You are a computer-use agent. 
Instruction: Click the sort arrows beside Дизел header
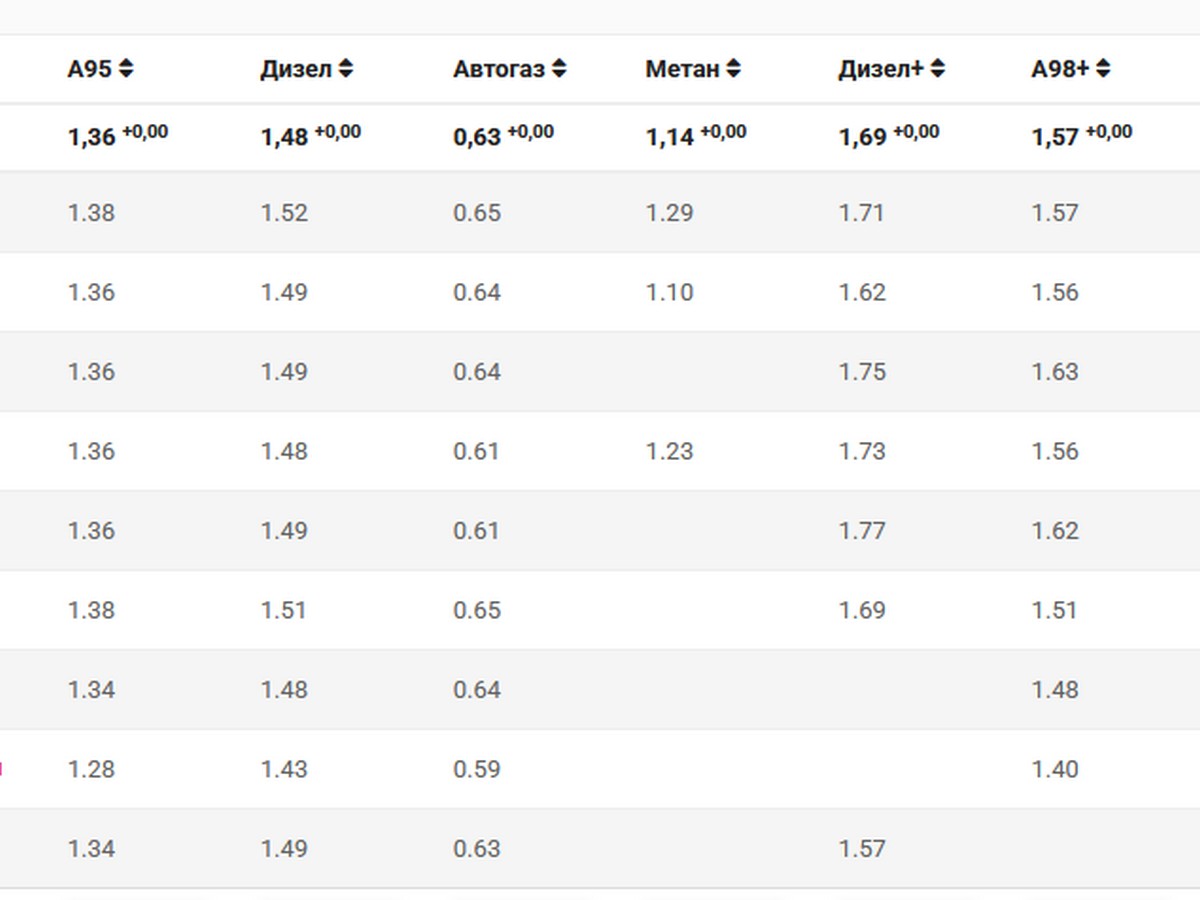[x=346, y=69]
